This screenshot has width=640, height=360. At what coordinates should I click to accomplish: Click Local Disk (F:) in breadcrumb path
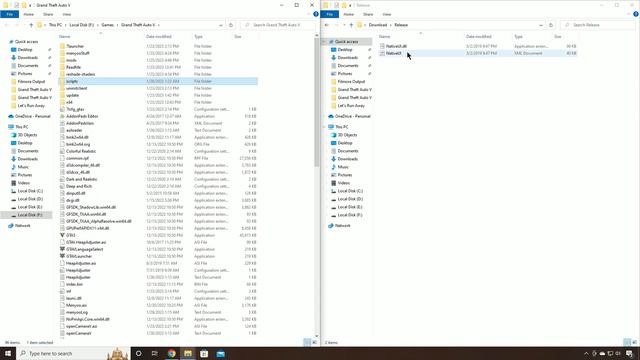click(82, 25)
